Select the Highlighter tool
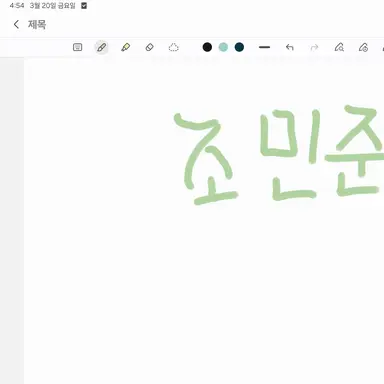The height and width of the screenshot is (384, 384). tap(125, 47)
